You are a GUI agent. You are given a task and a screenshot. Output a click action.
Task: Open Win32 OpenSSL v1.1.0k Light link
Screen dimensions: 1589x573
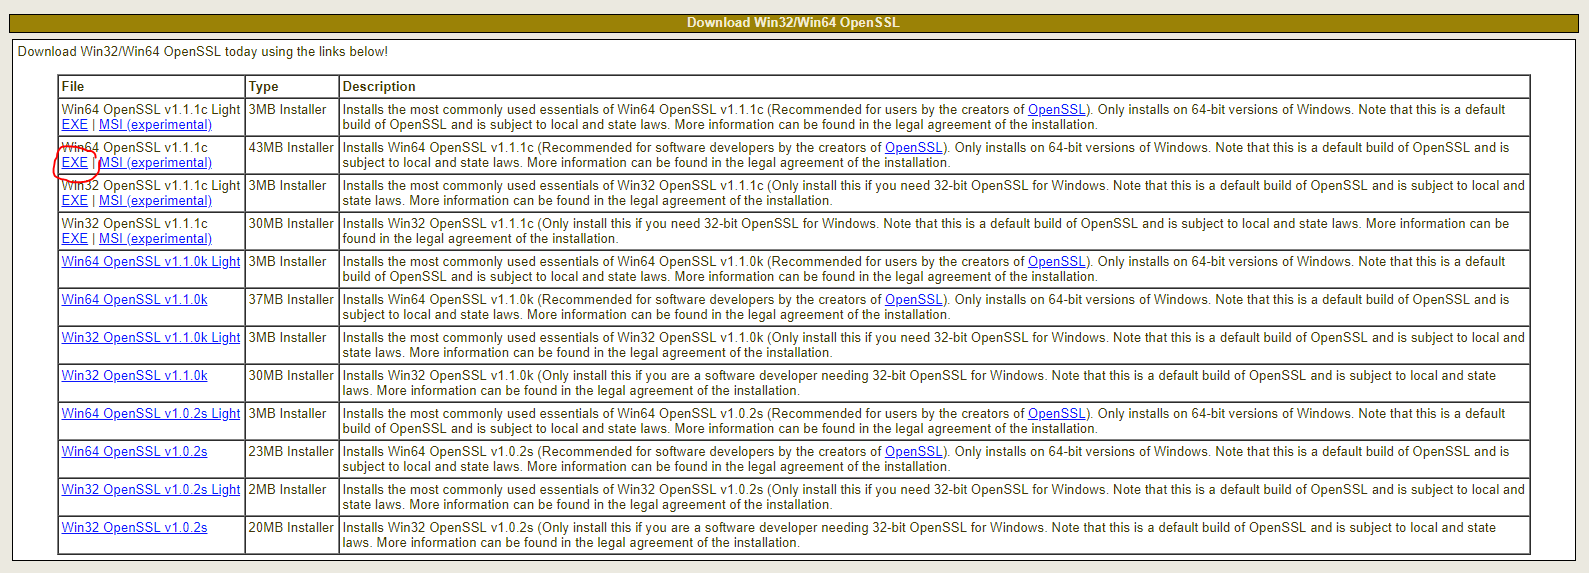pos(151,338)
